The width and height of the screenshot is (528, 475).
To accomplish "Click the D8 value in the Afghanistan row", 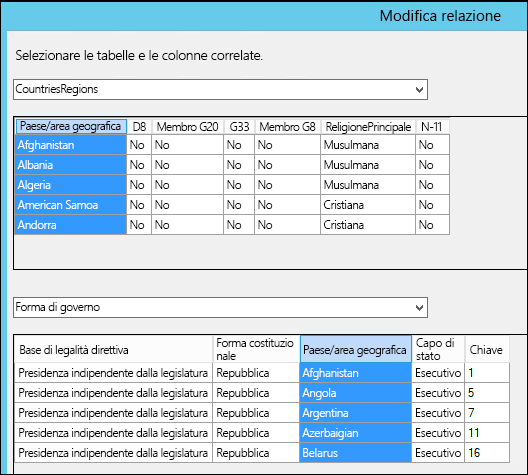I will (139, 145).
